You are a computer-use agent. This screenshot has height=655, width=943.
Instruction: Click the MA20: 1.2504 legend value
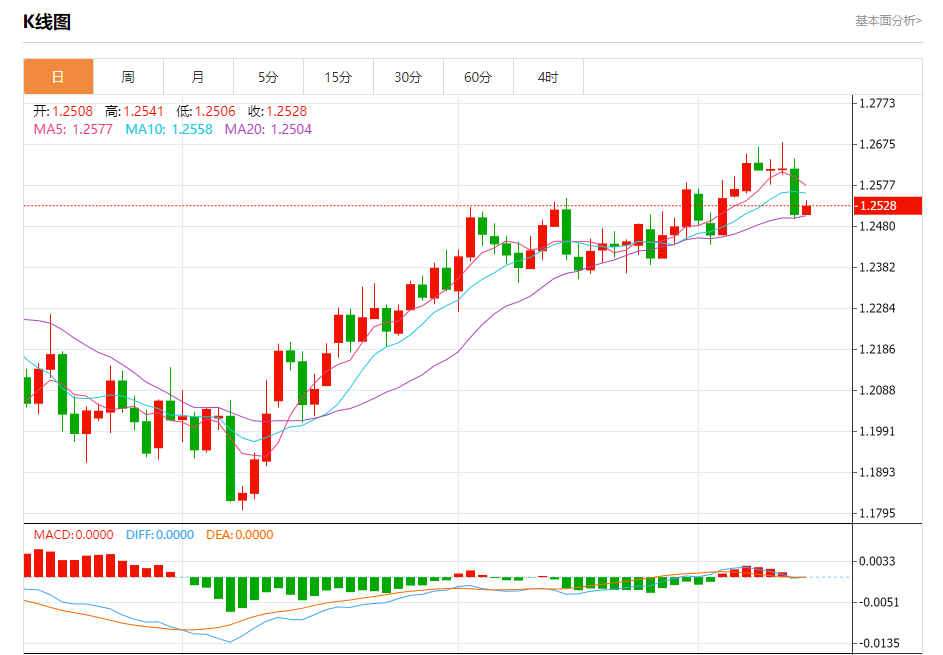268,129
